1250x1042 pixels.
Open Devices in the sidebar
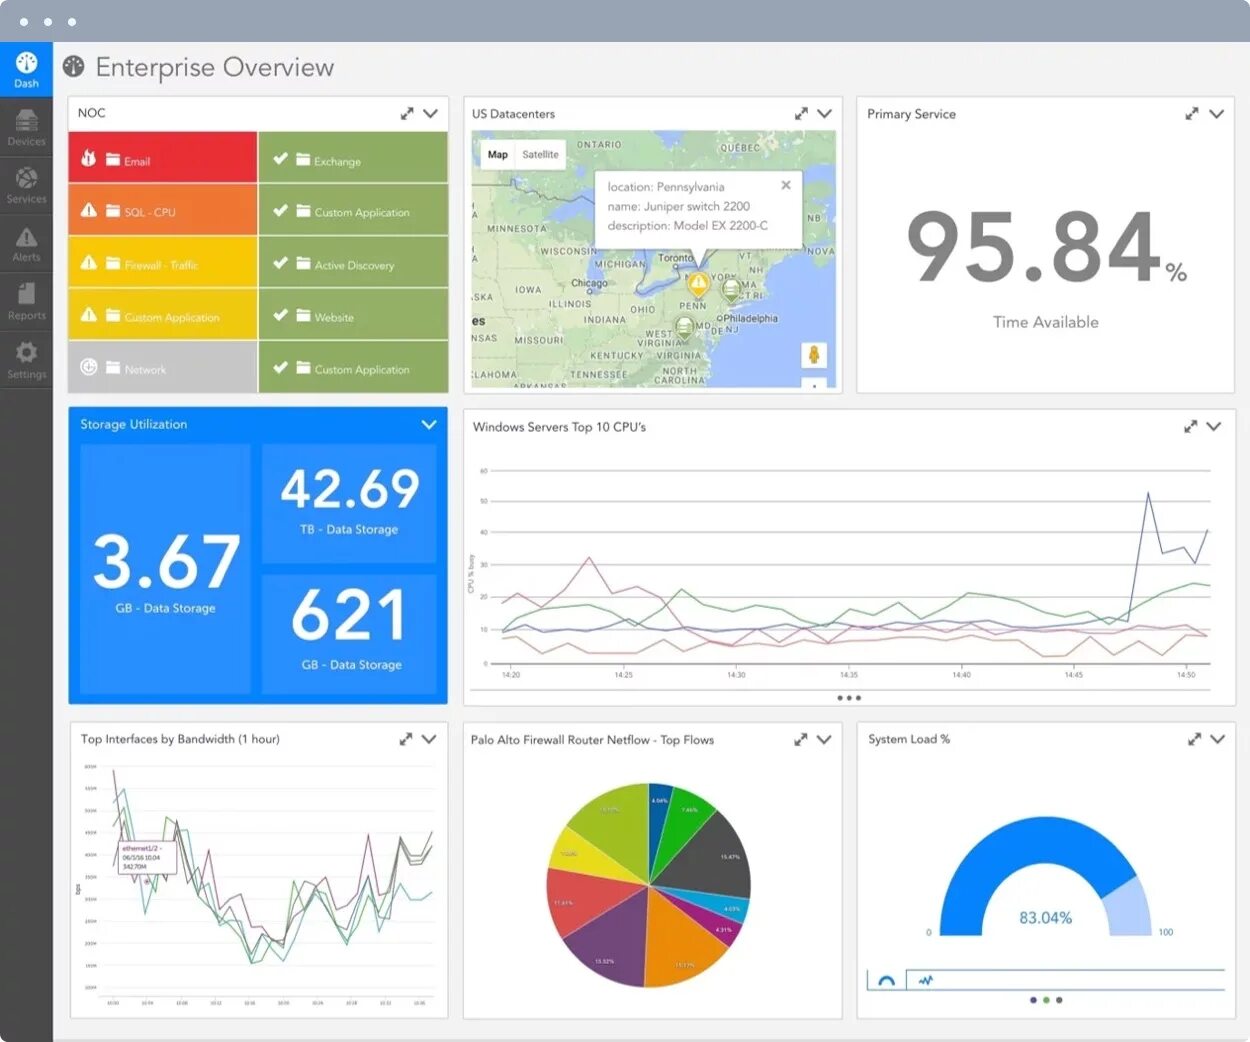(x=26, y=127)
